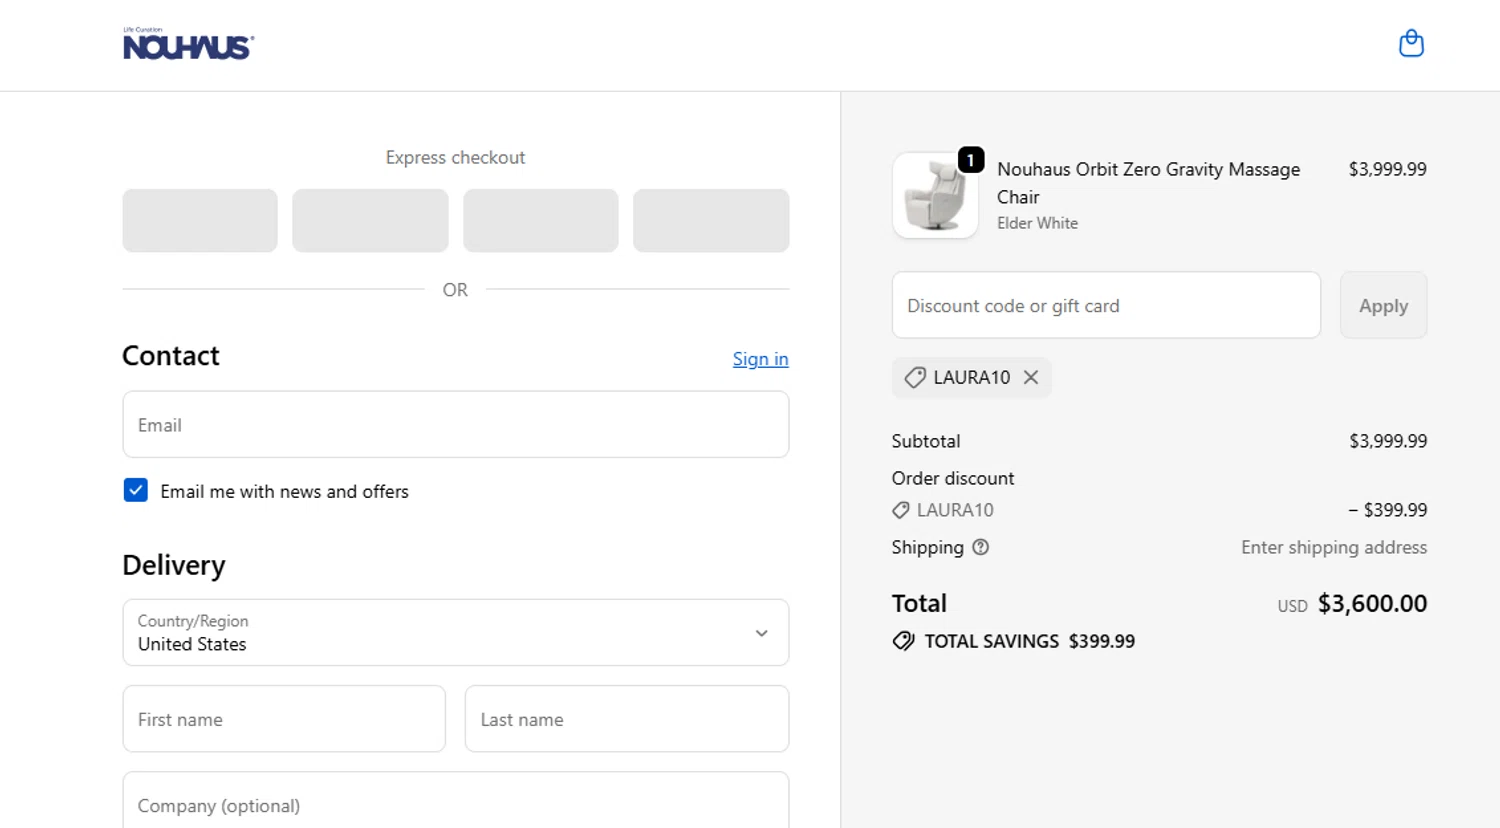Click the Total Savings tag icon
Image resolution: width=1500 pixels, height=828 pixels.
[x=903, y=641]
